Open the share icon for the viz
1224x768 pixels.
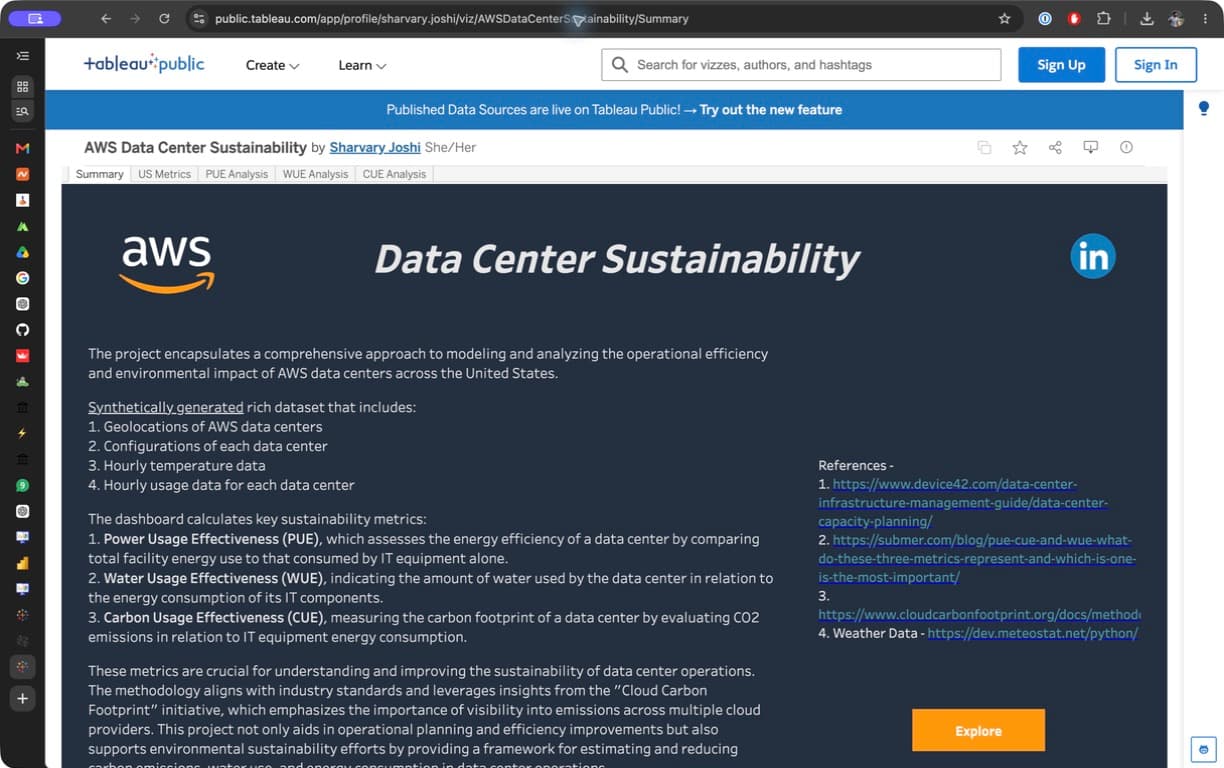1055,148
